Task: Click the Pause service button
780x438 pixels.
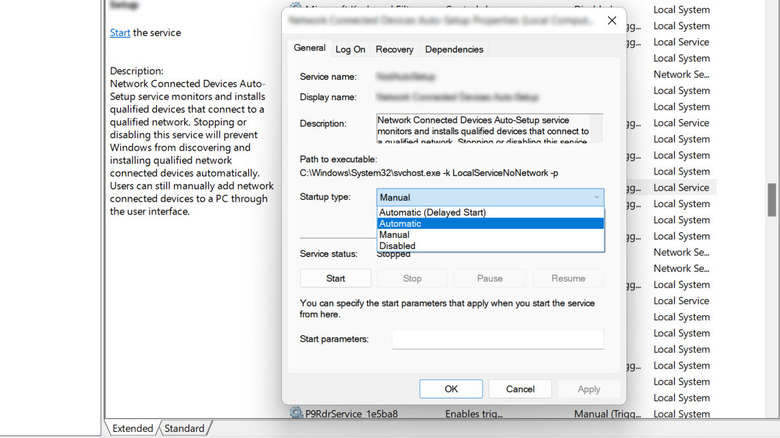Action: [489, 278]
